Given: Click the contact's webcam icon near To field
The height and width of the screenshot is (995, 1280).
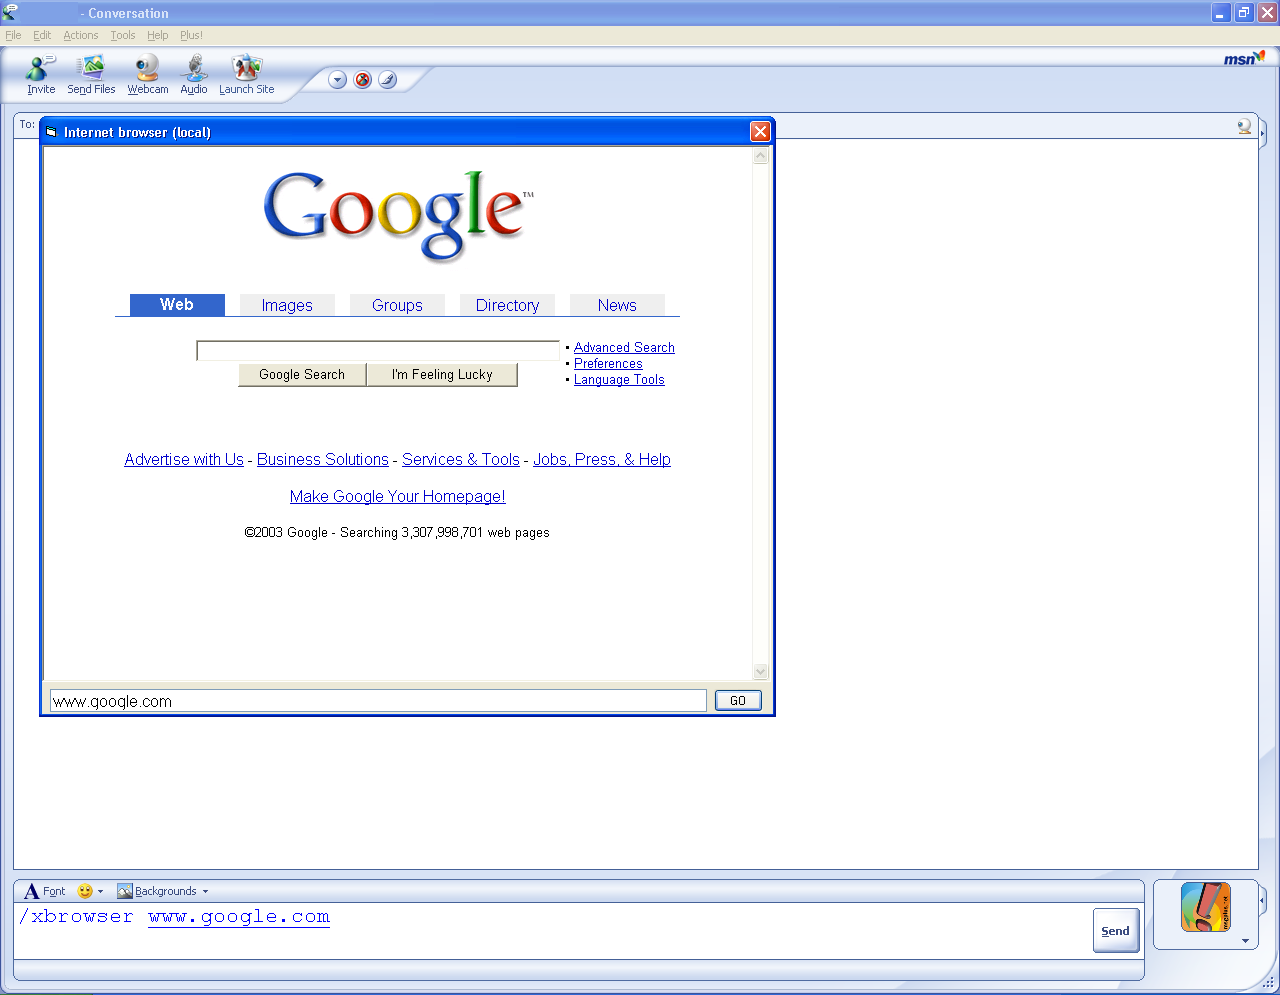Looking at the screenshot, I should tap(1244, 126).
